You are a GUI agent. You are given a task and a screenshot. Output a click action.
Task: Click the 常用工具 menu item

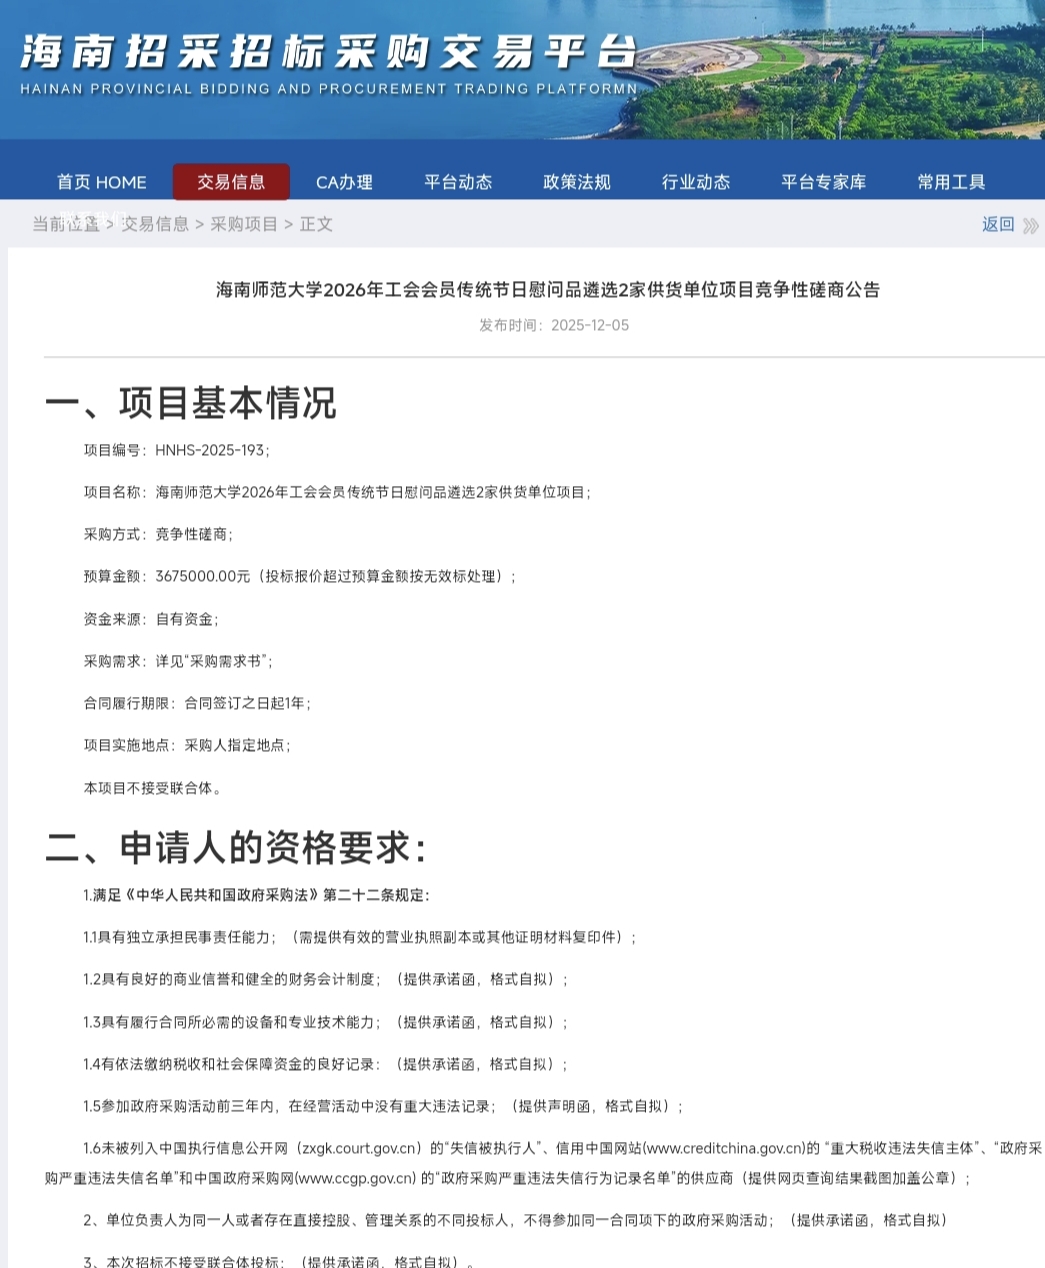(951, 182)
